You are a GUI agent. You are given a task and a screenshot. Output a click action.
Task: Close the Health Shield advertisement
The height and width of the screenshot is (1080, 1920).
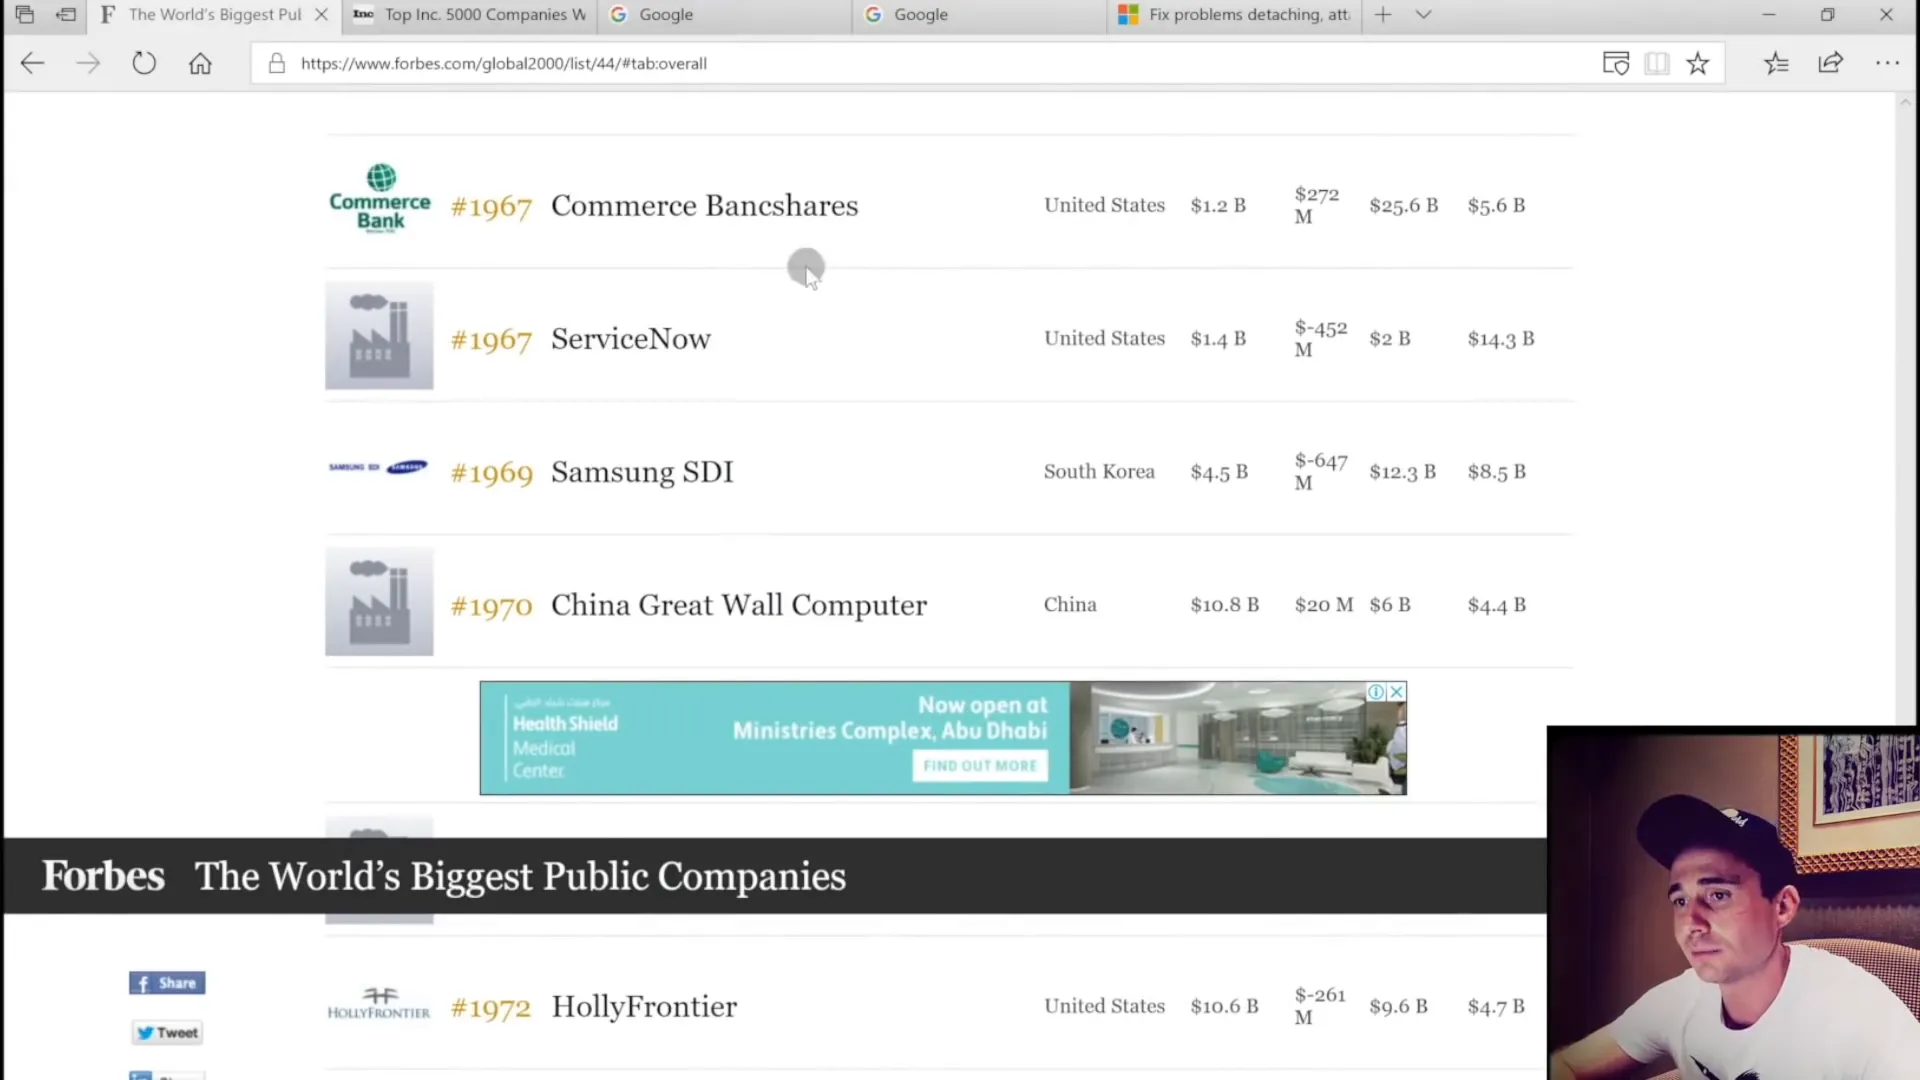point(1397,692)
